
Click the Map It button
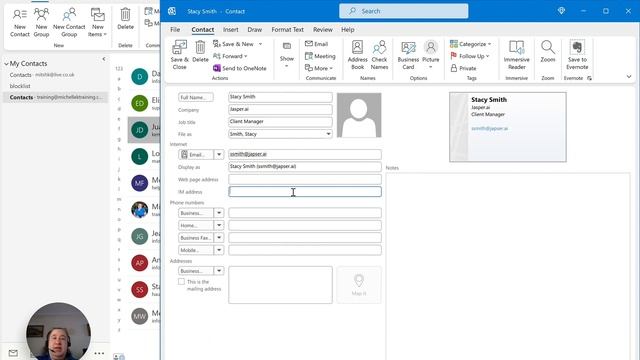click(359, 285)
